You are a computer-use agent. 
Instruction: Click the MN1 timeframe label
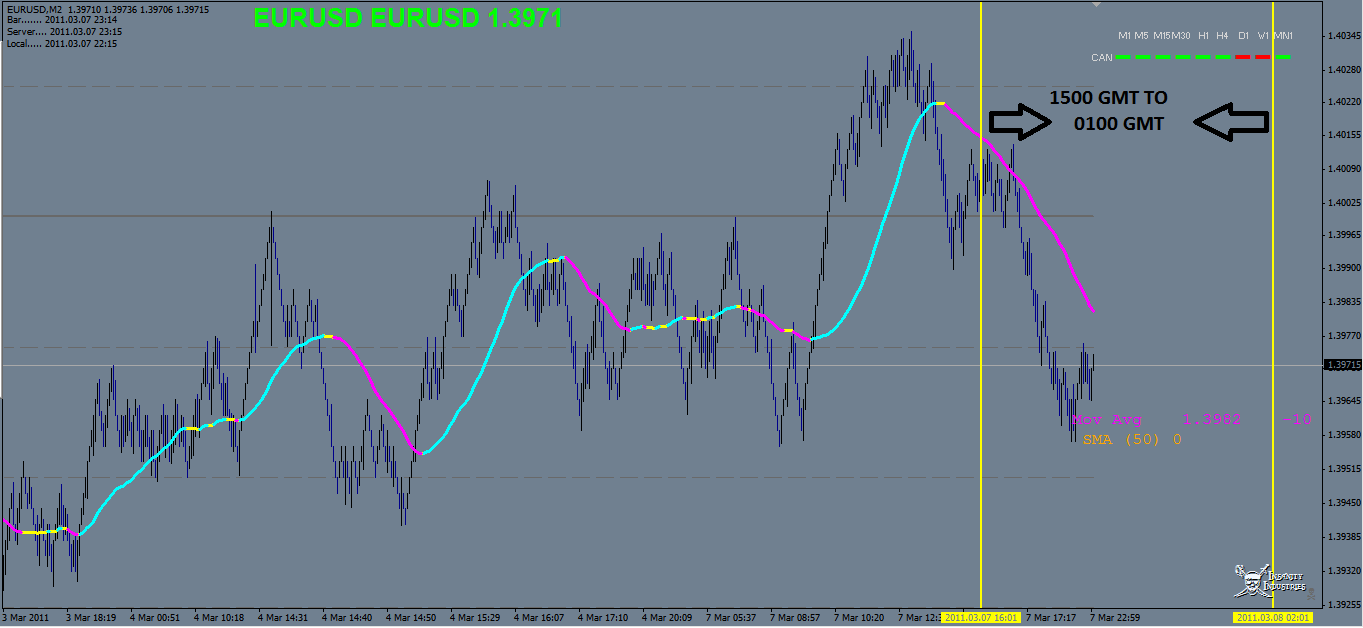coord(1282,35)
